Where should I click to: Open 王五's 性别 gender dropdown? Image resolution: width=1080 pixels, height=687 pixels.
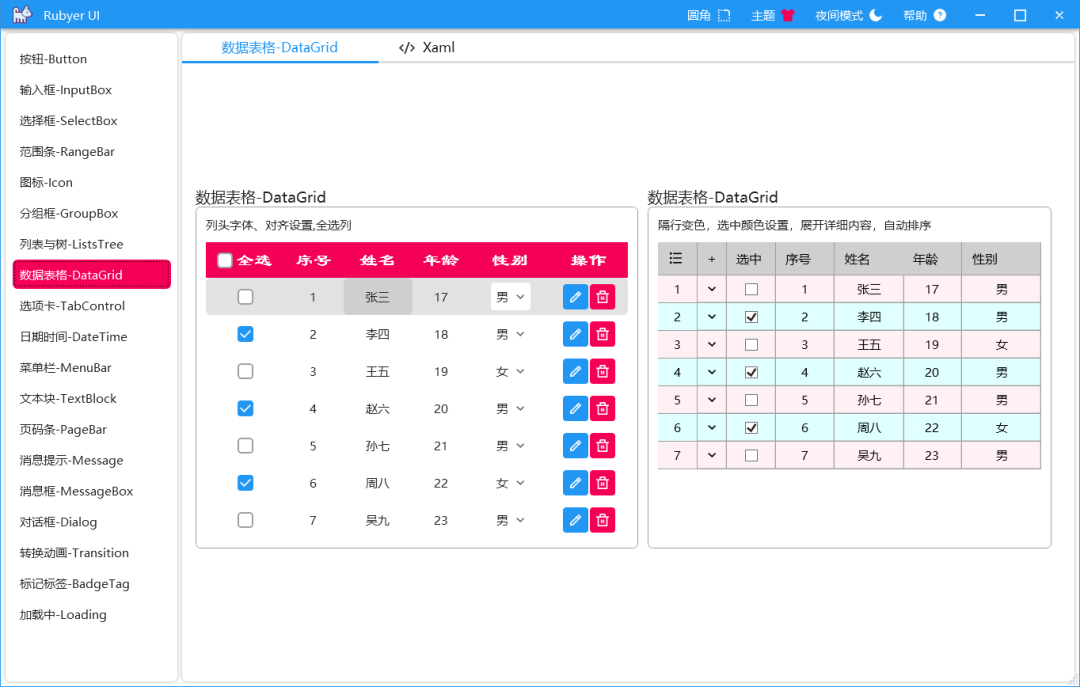click(510, 371)
